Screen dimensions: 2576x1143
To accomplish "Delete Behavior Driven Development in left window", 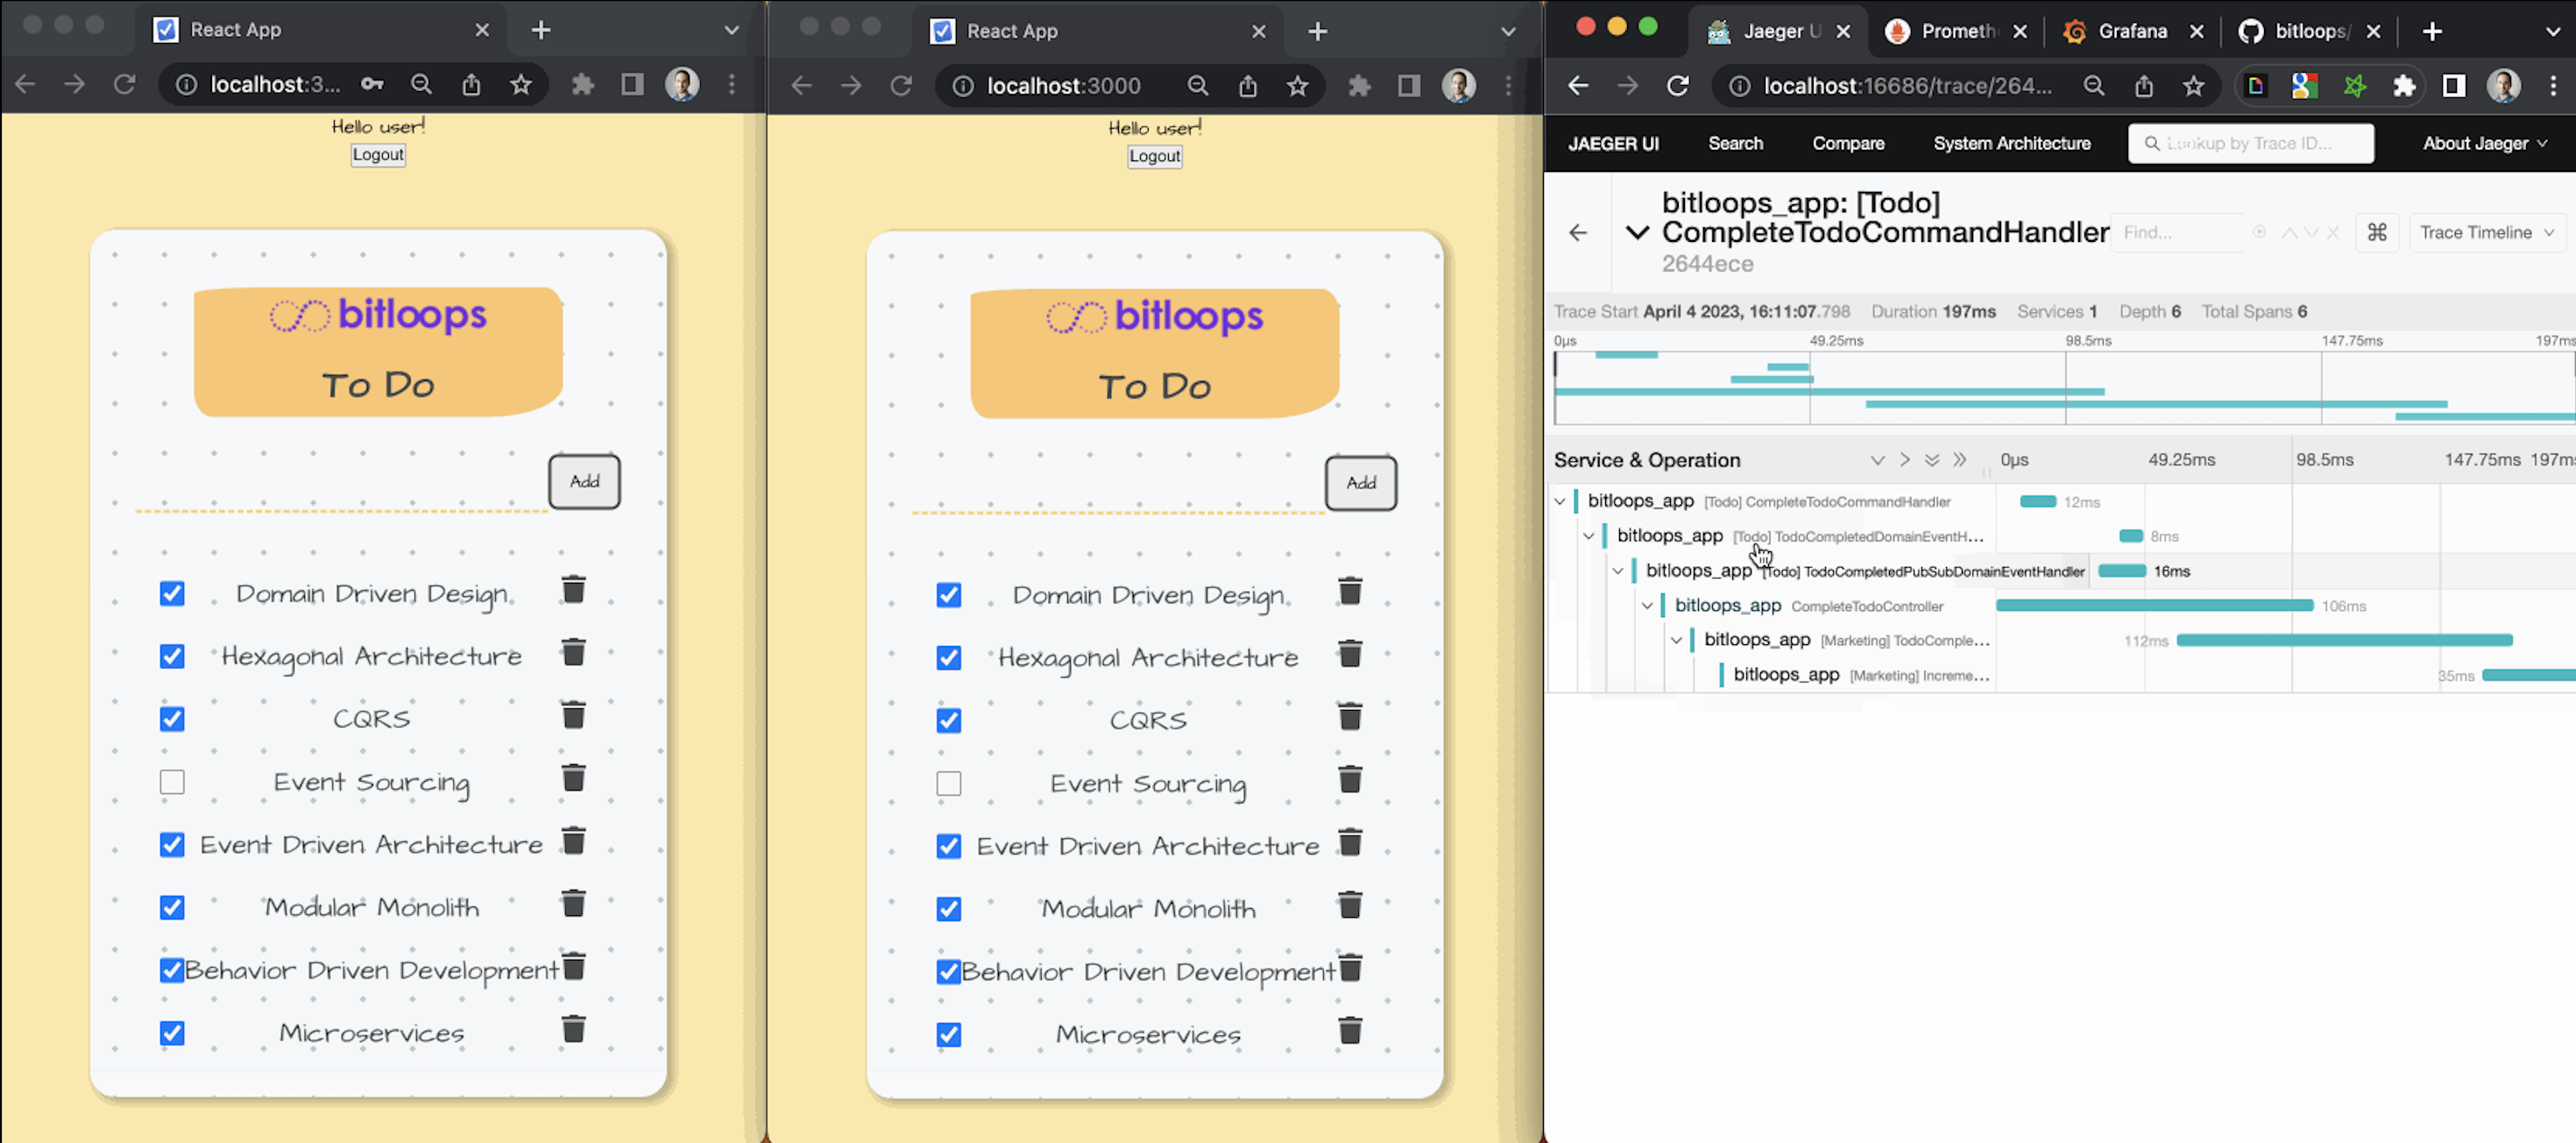I will pos(573,968).
